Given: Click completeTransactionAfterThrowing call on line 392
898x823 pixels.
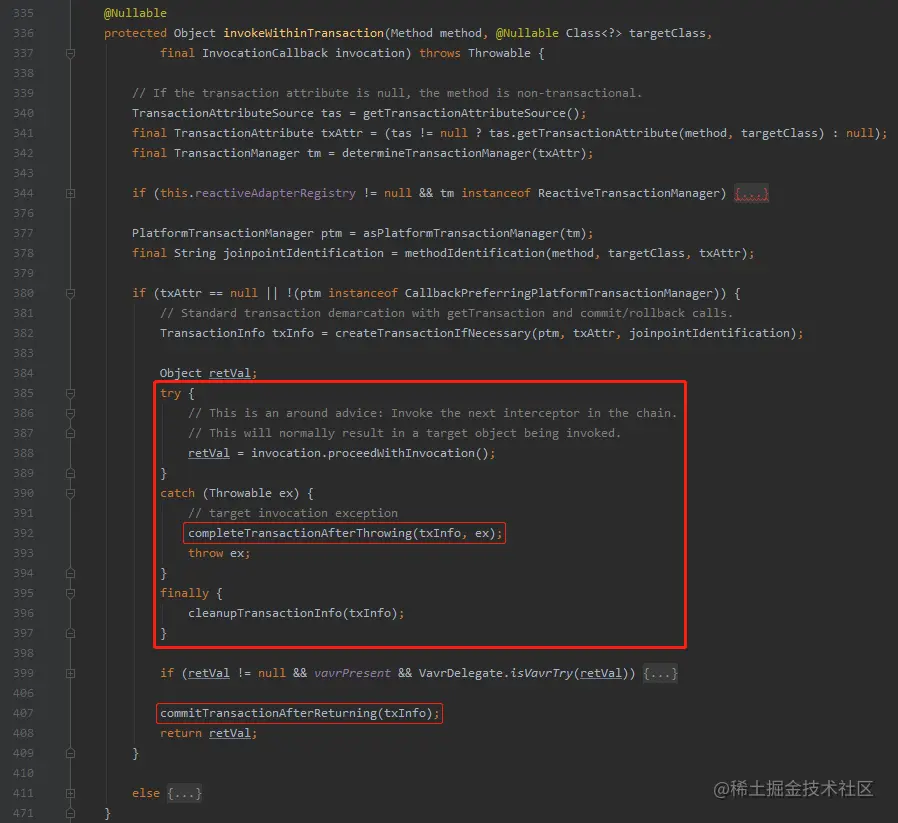Looking at the screenshot, I should click(344, 533).
